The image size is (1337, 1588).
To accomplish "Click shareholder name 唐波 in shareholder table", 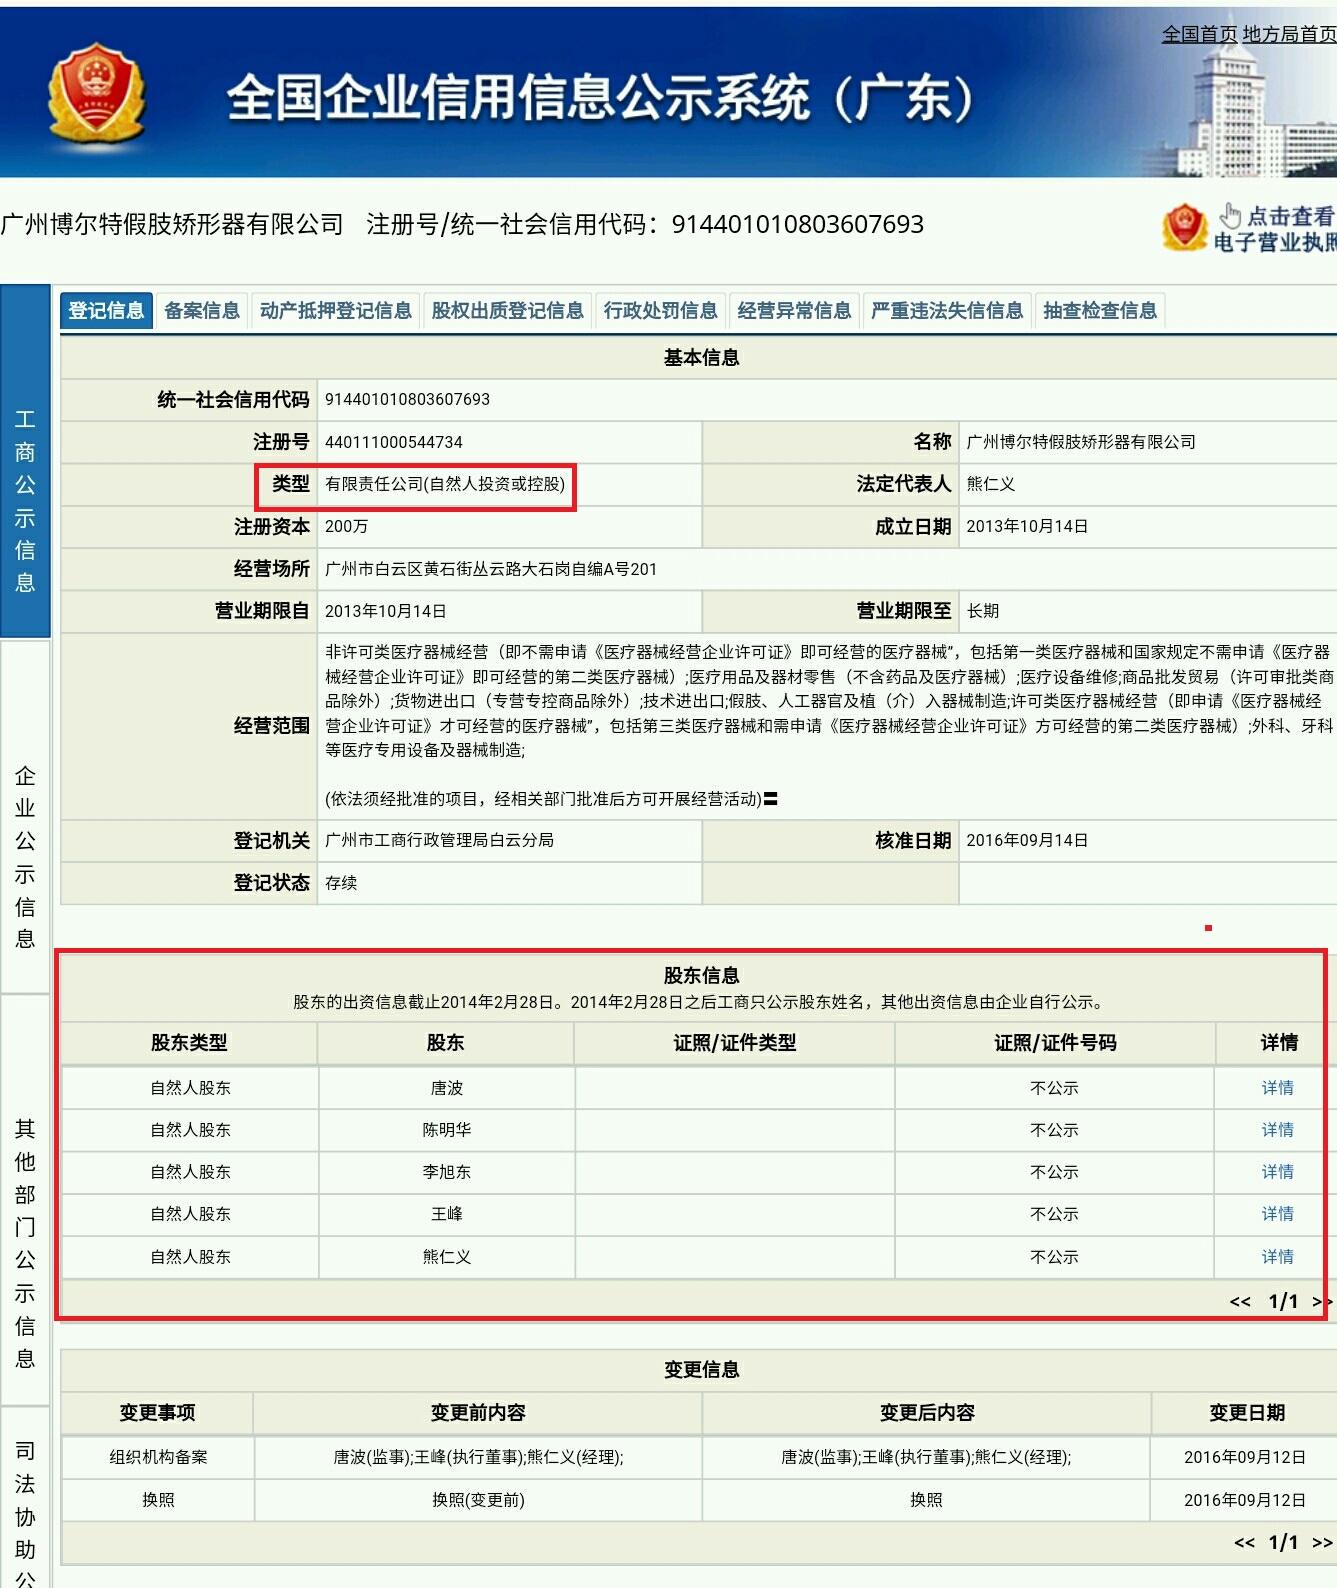I will click(x=447, y=1088).
